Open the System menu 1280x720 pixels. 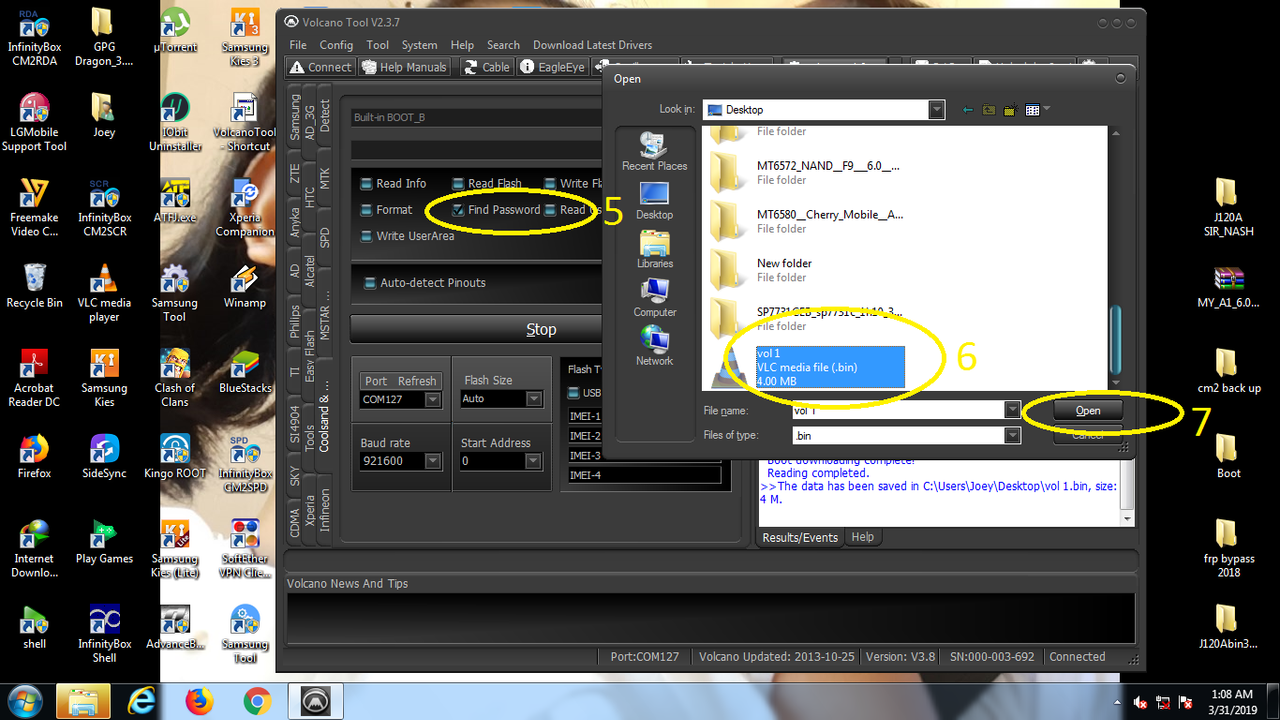pyautogui.click(x=419, y=45)
